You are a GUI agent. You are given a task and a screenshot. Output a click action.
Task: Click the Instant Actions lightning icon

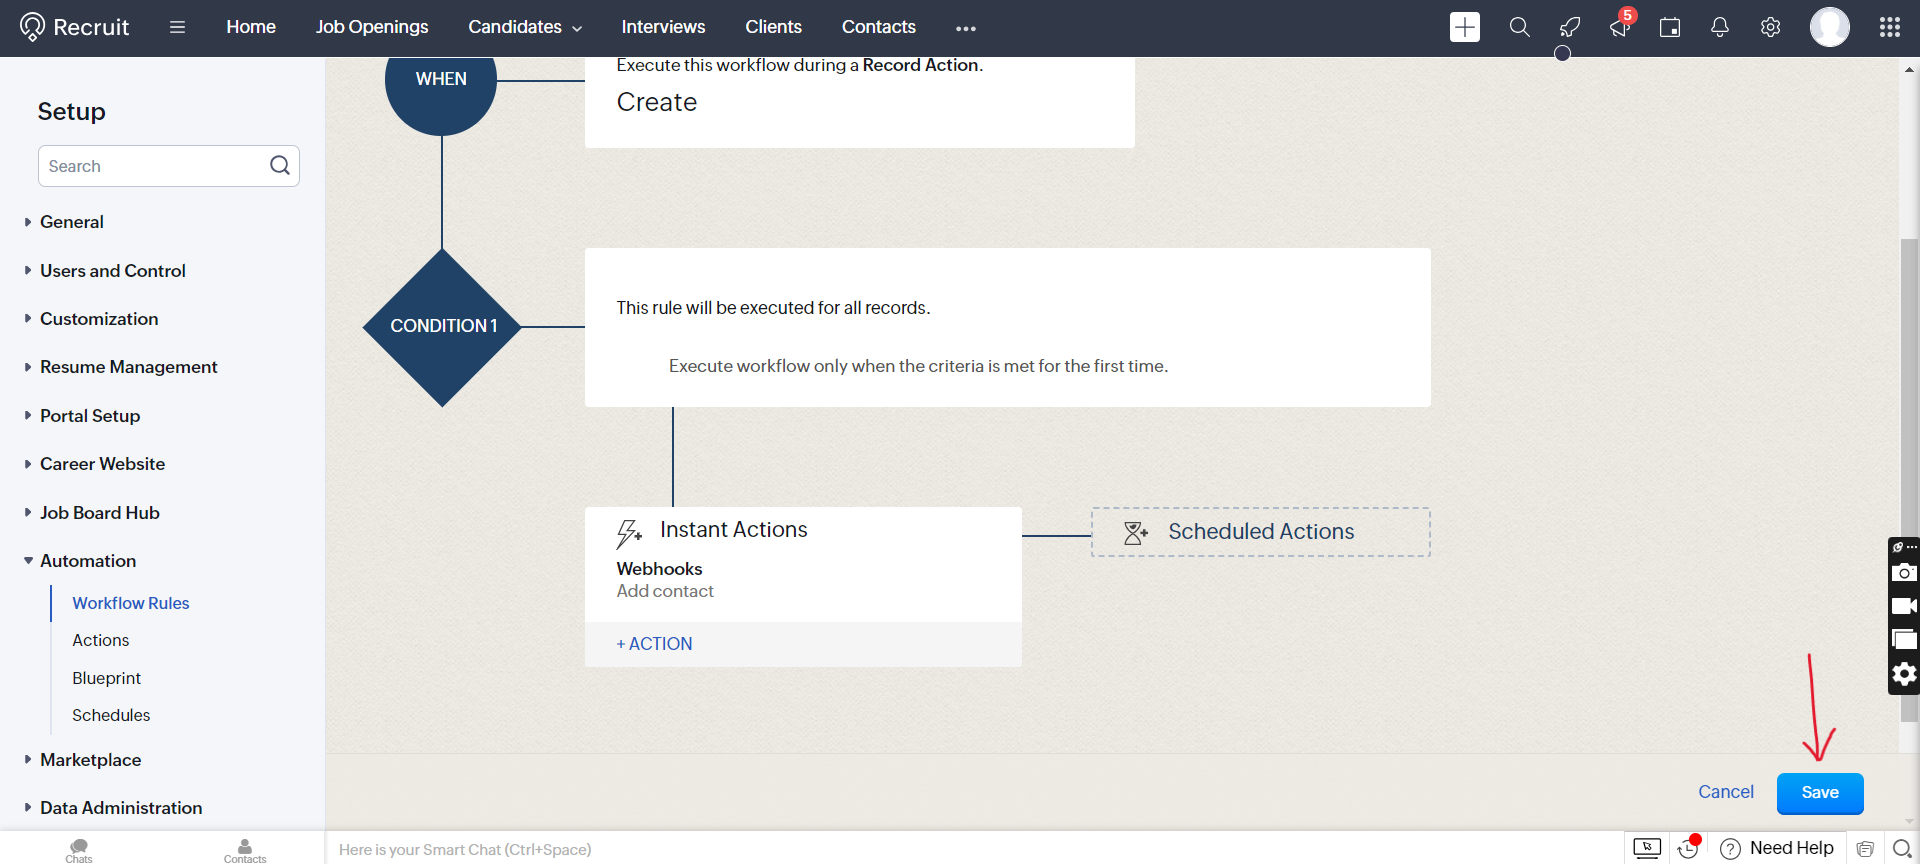pos(629,533)
